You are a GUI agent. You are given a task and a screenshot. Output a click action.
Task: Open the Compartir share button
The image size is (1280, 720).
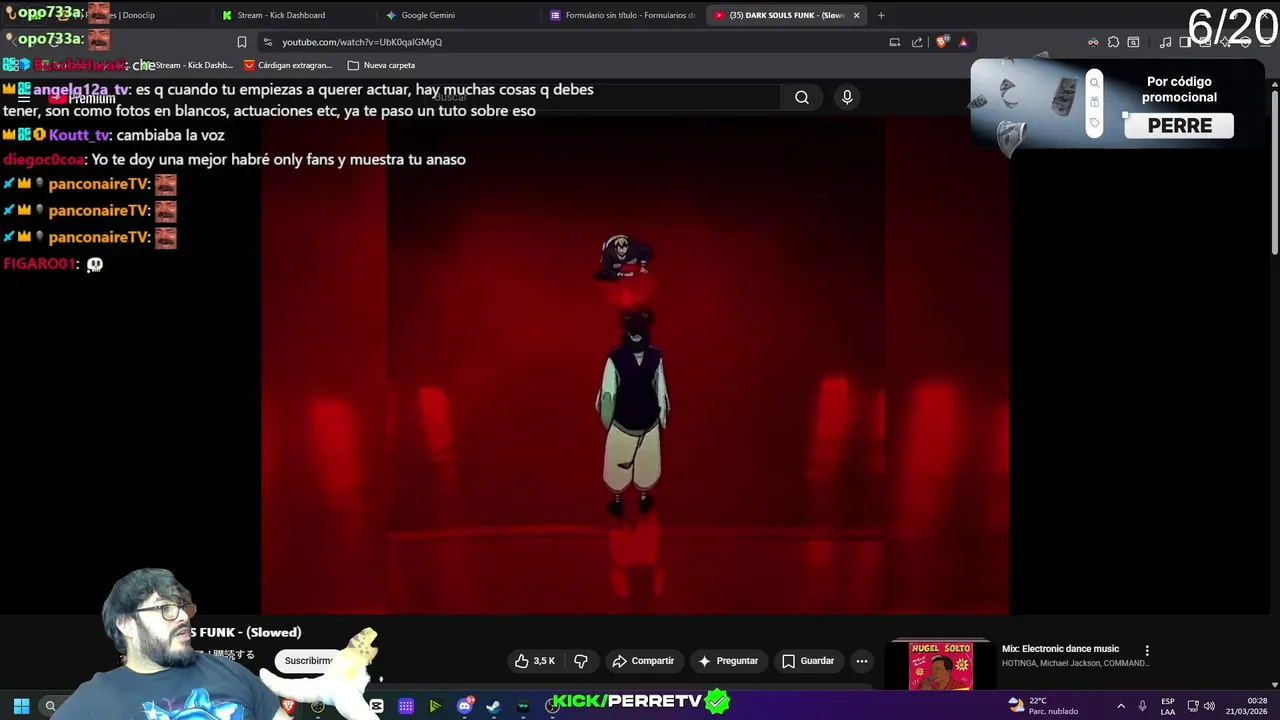tap(643, 661)
